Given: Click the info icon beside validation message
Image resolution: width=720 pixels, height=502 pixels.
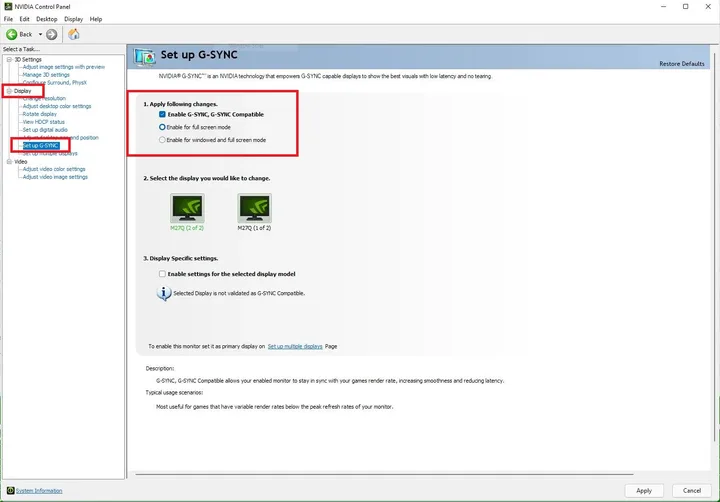Looking at the screenshot, I should point(165,293).
